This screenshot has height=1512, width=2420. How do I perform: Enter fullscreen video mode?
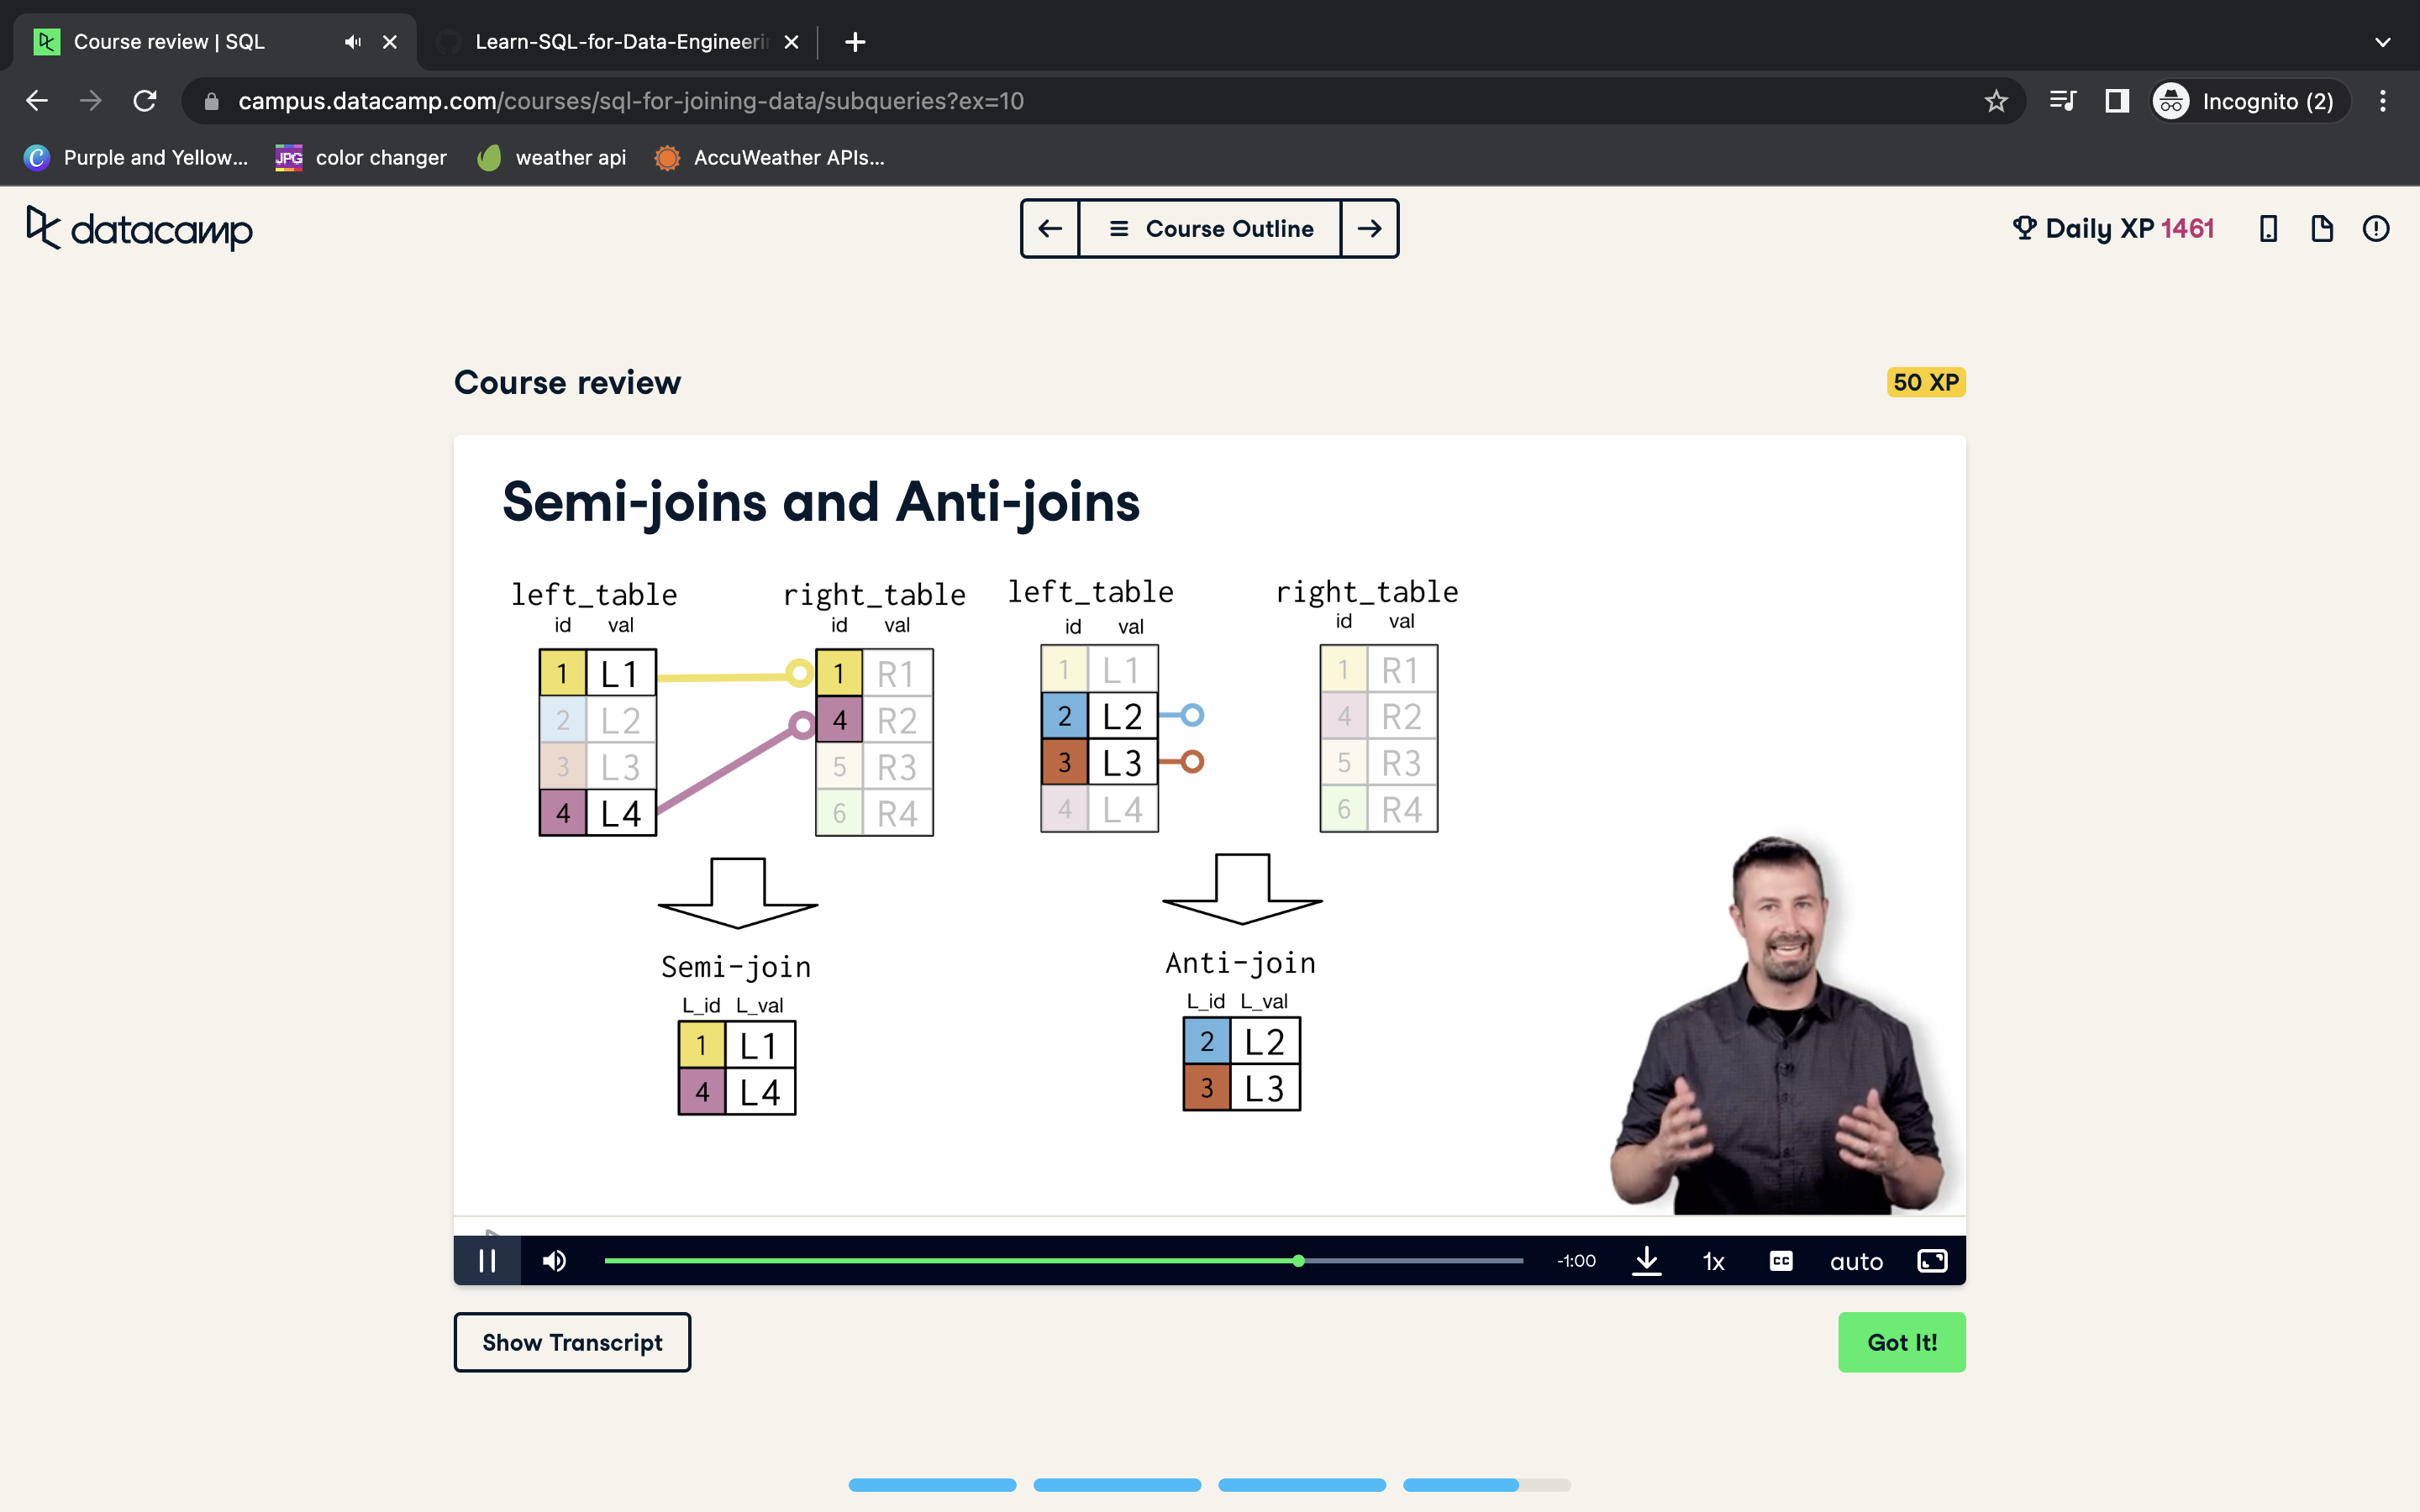(1932, 1261)
